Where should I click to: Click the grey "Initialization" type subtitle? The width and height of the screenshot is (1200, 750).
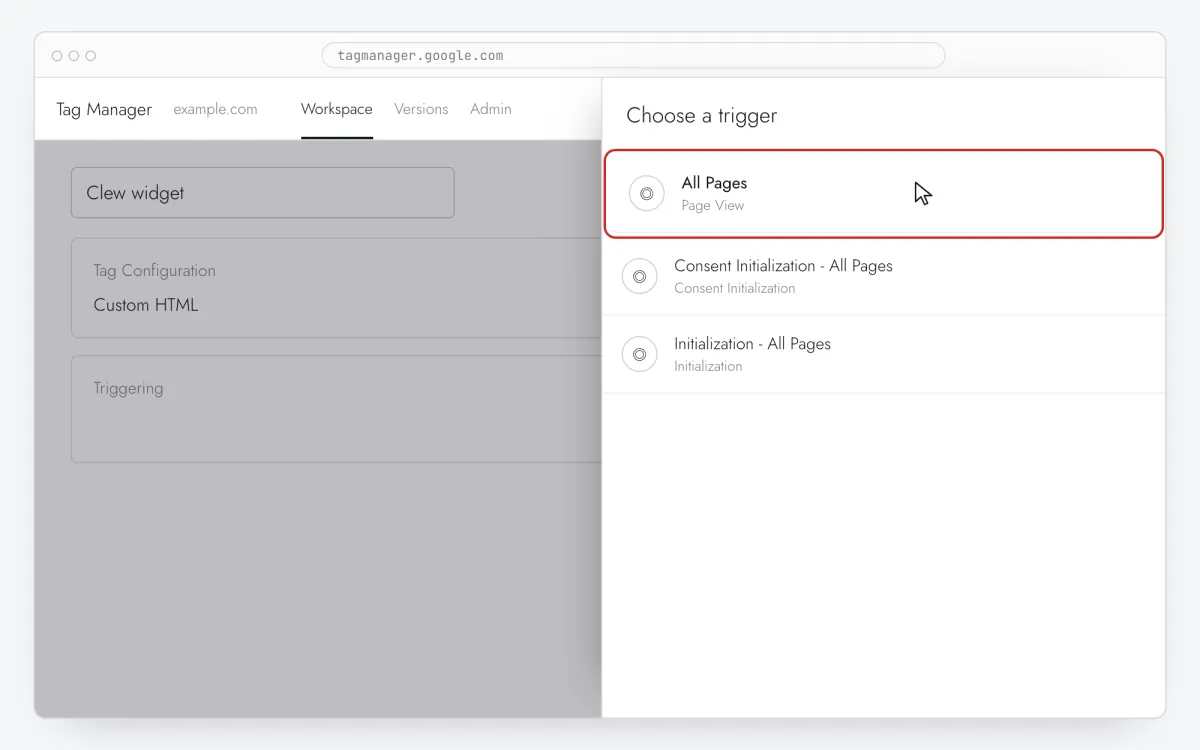(708, 366)
